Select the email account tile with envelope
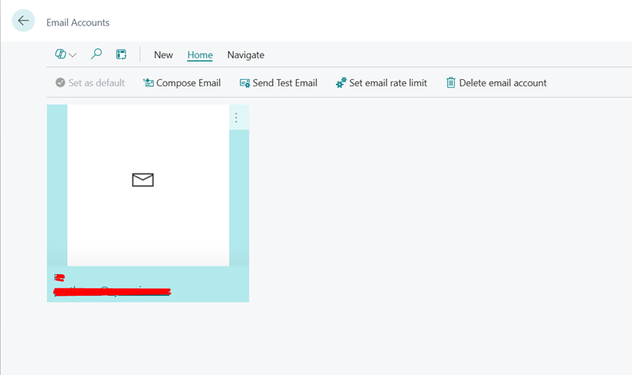This screenshot has width=632, height=375. coord(148,203)
